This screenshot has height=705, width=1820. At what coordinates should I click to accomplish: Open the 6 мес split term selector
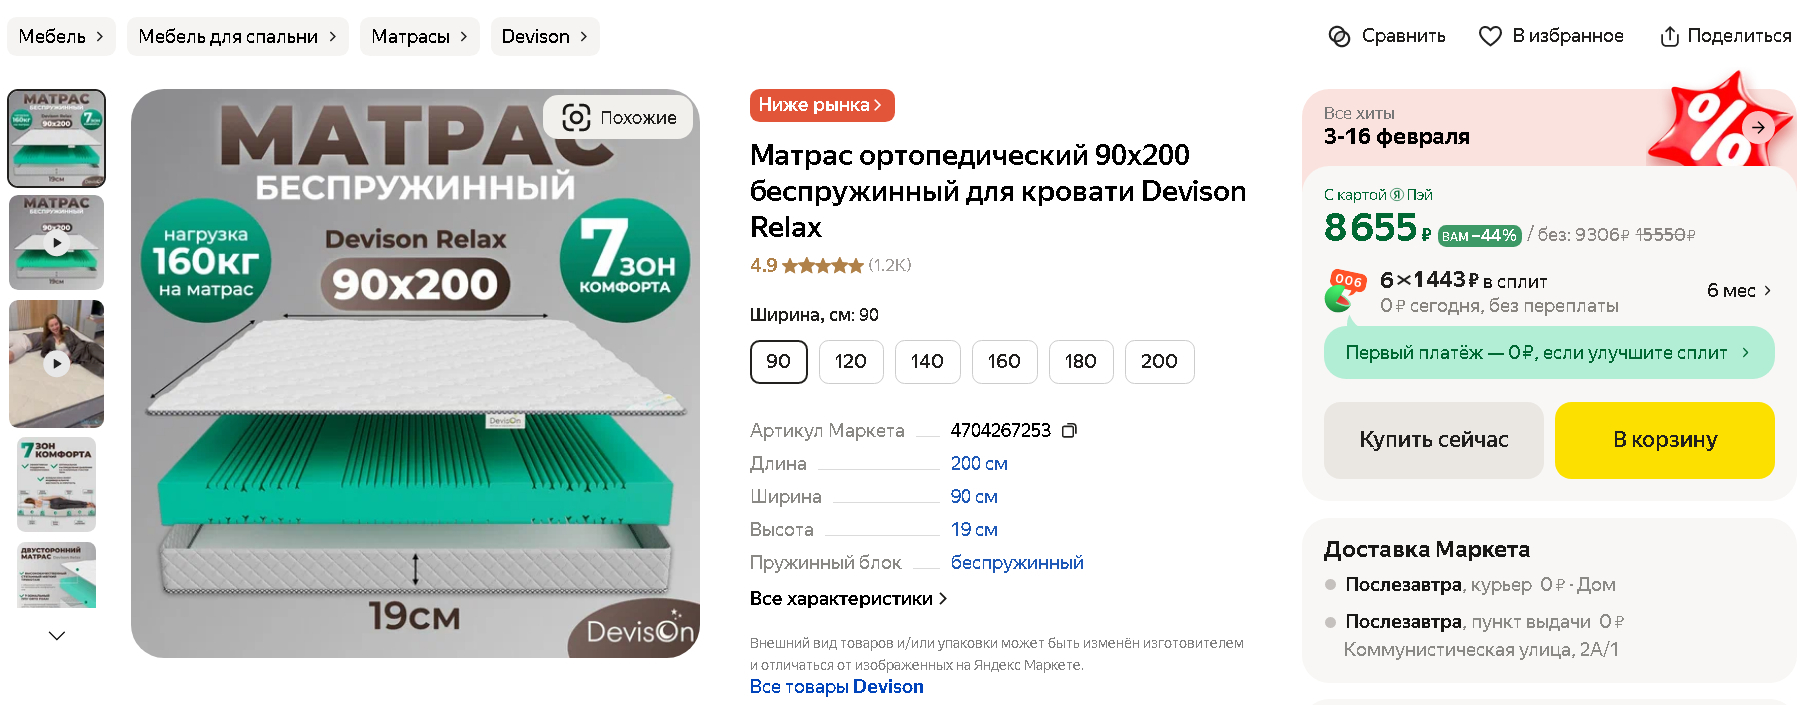(x=1739, y=290)
